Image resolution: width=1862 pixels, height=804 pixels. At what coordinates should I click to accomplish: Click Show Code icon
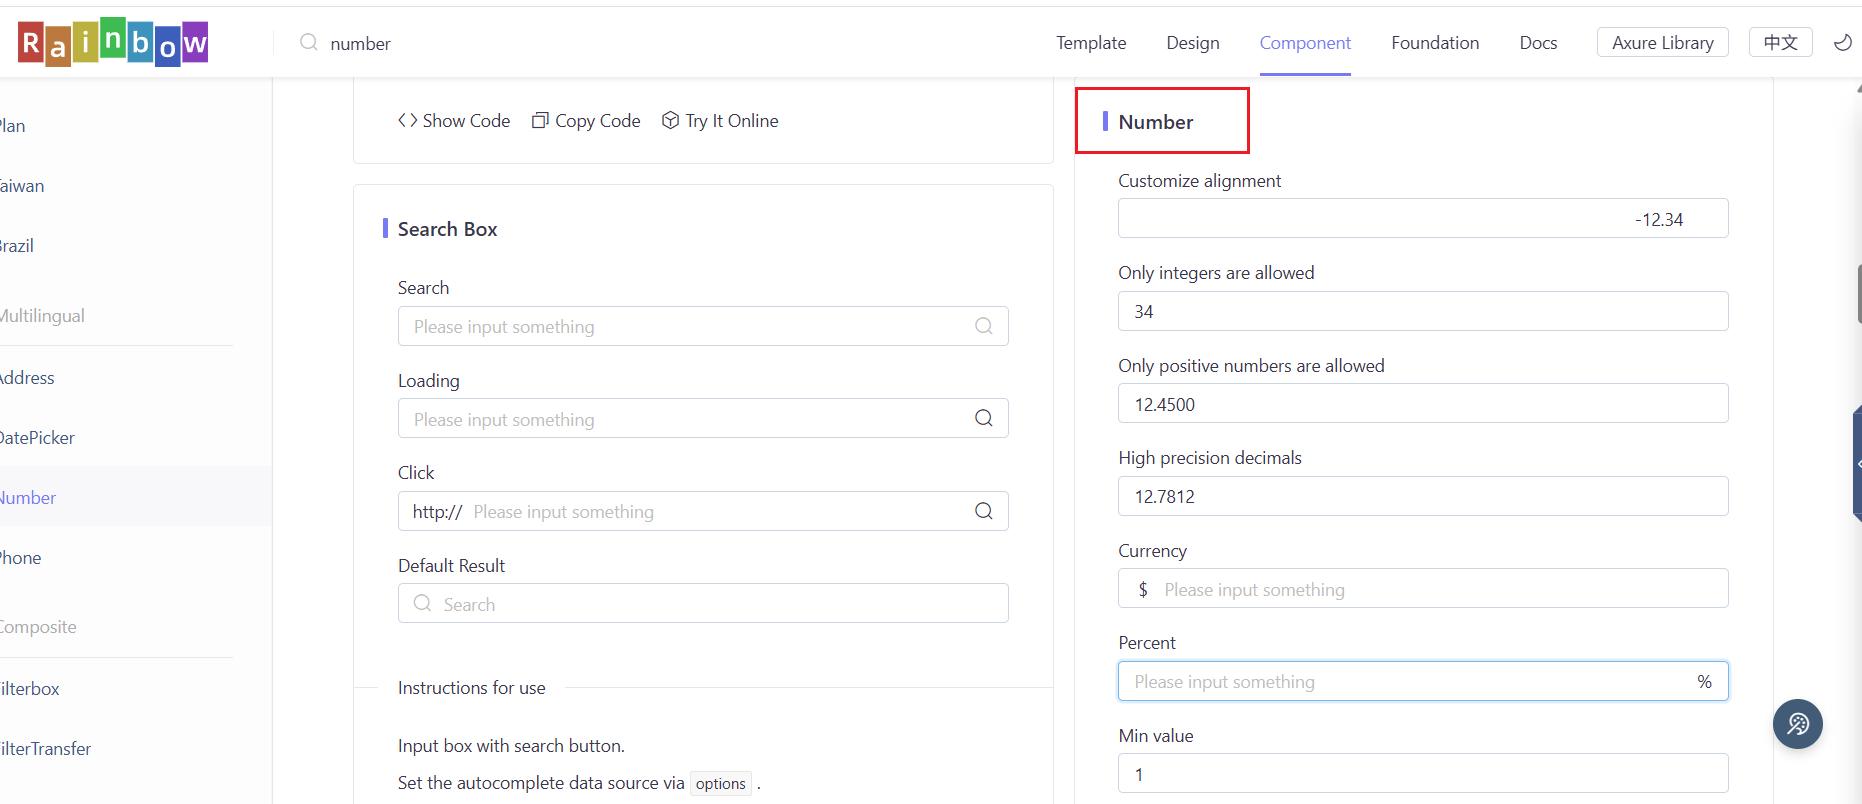click(x=408, y=121)
